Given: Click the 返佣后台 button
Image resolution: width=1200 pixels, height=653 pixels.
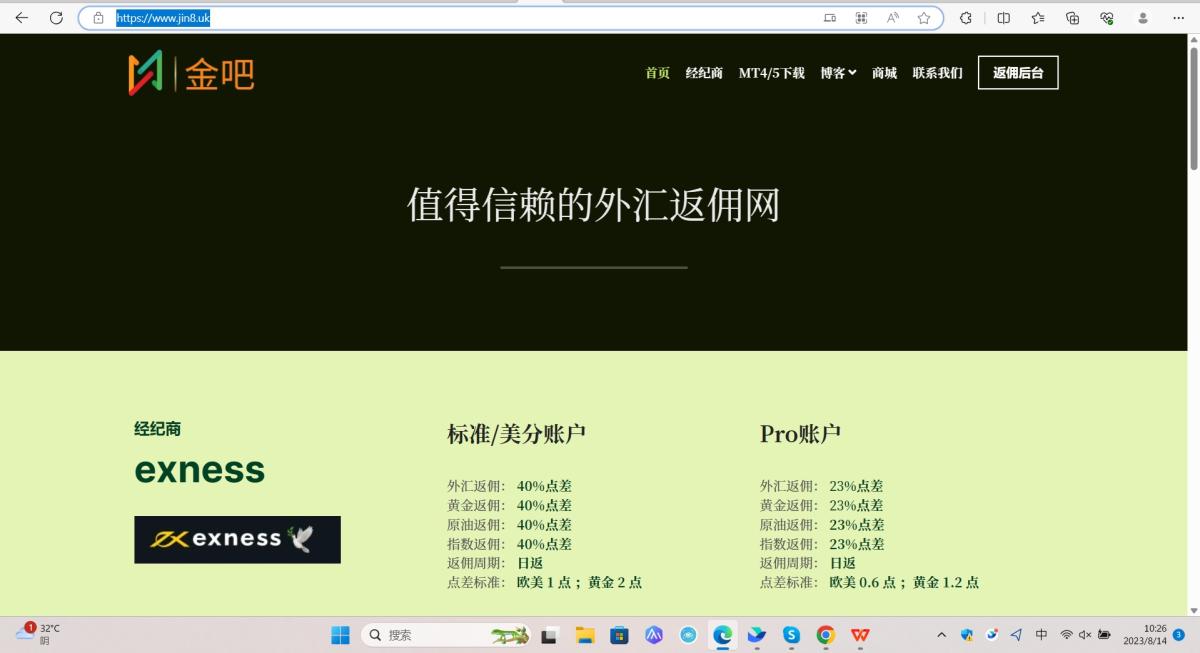Looking at the screenshot, I should coord(1018,72).
